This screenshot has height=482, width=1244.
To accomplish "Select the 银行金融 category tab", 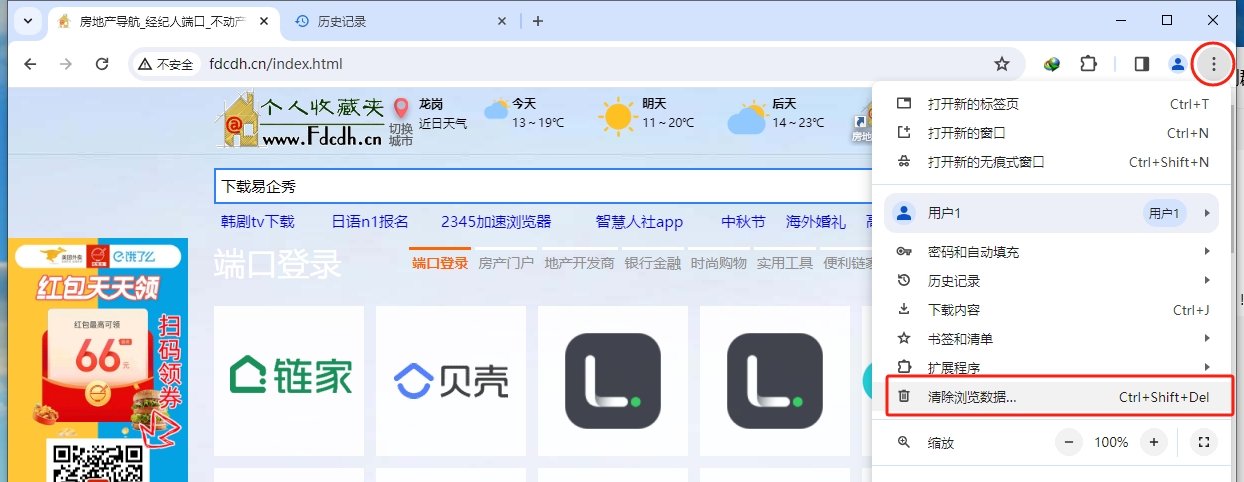I will [653, 263].
